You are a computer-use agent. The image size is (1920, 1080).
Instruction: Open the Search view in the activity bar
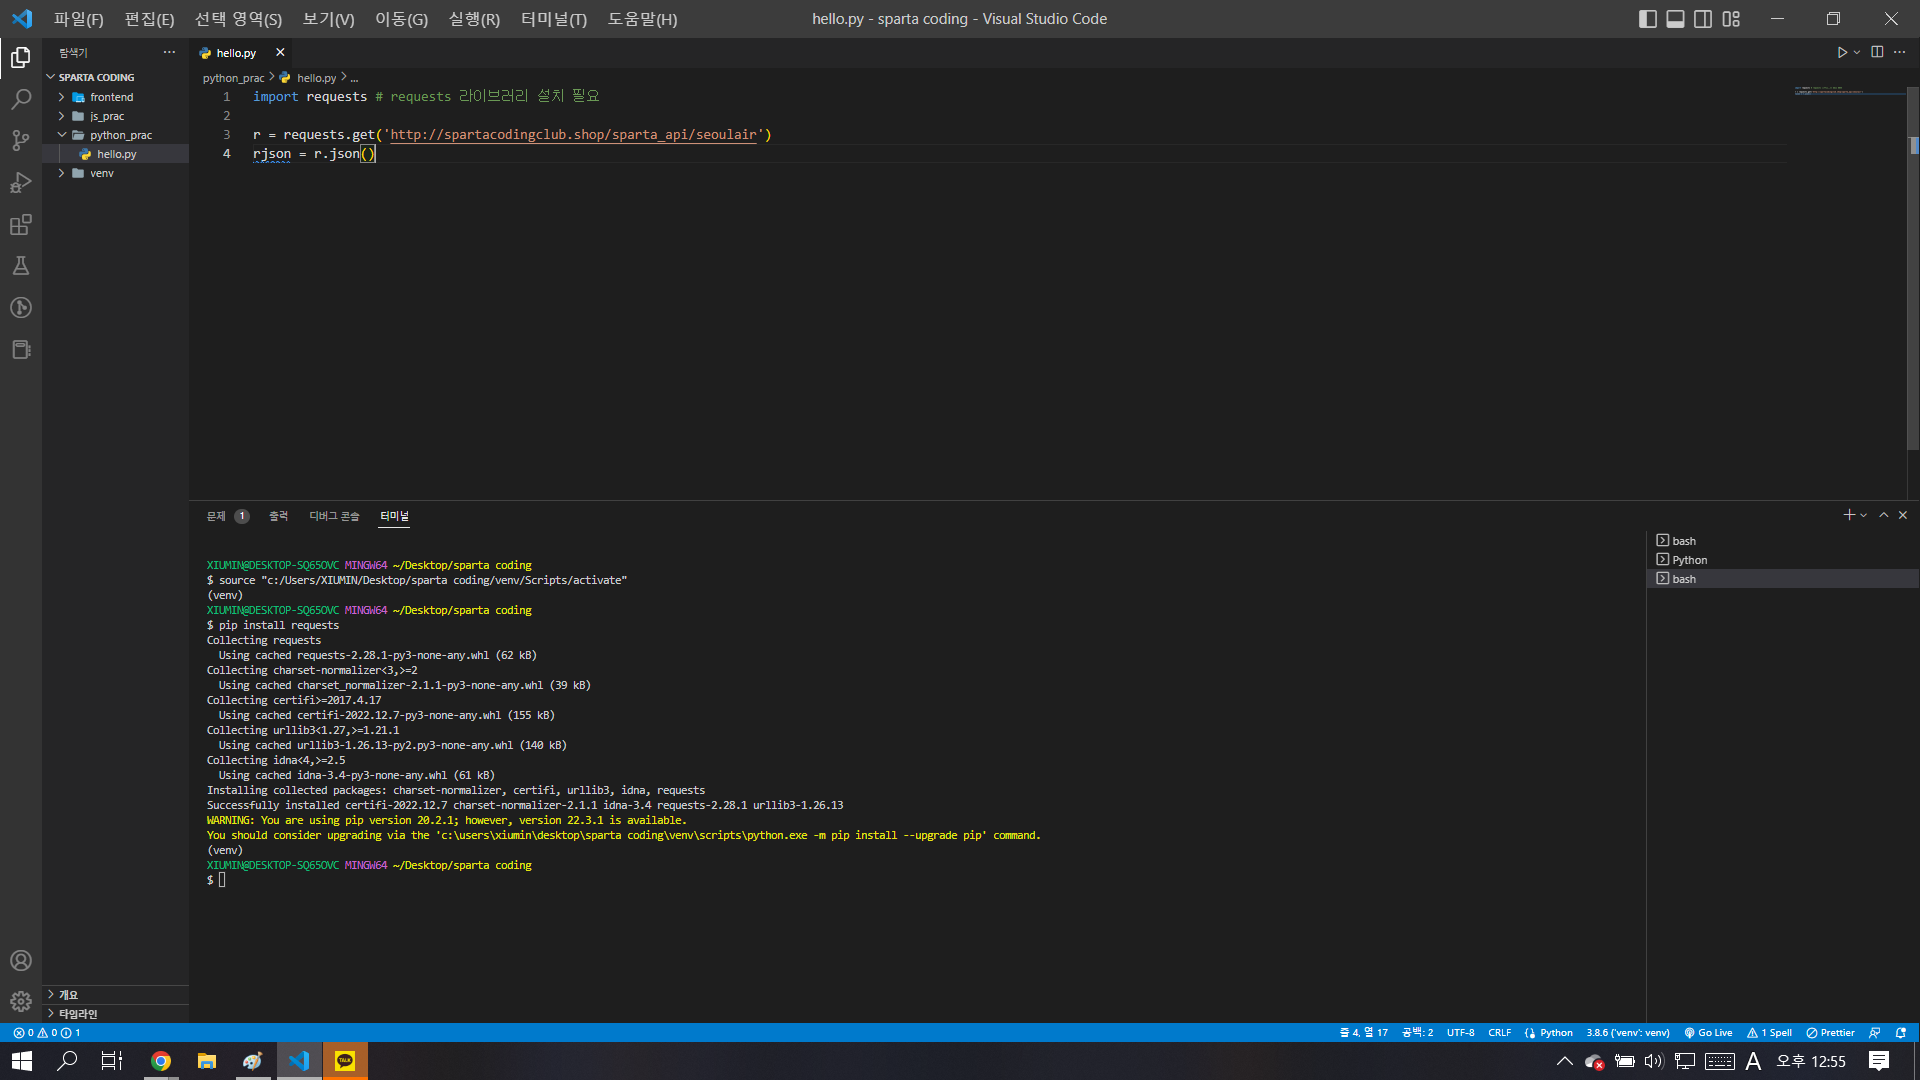pyautogui.click(x=20, y=99)
